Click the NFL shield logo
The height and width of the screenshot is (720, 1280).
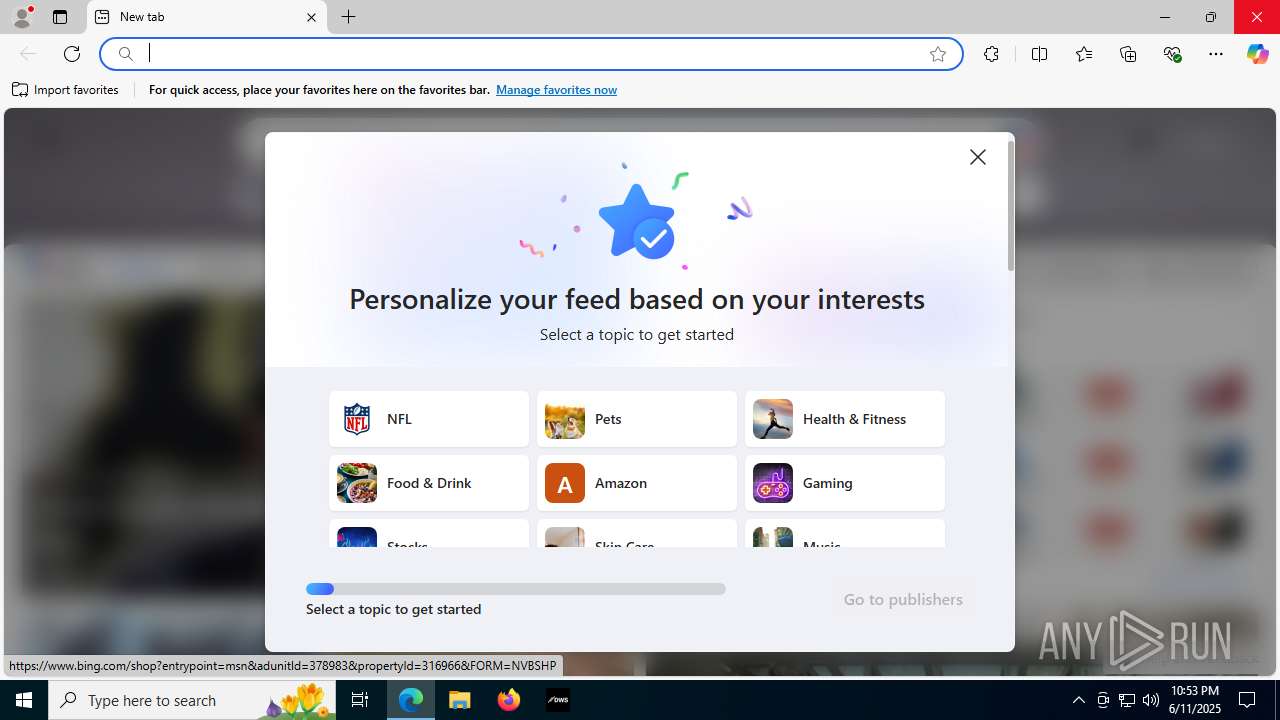[357, 419]
